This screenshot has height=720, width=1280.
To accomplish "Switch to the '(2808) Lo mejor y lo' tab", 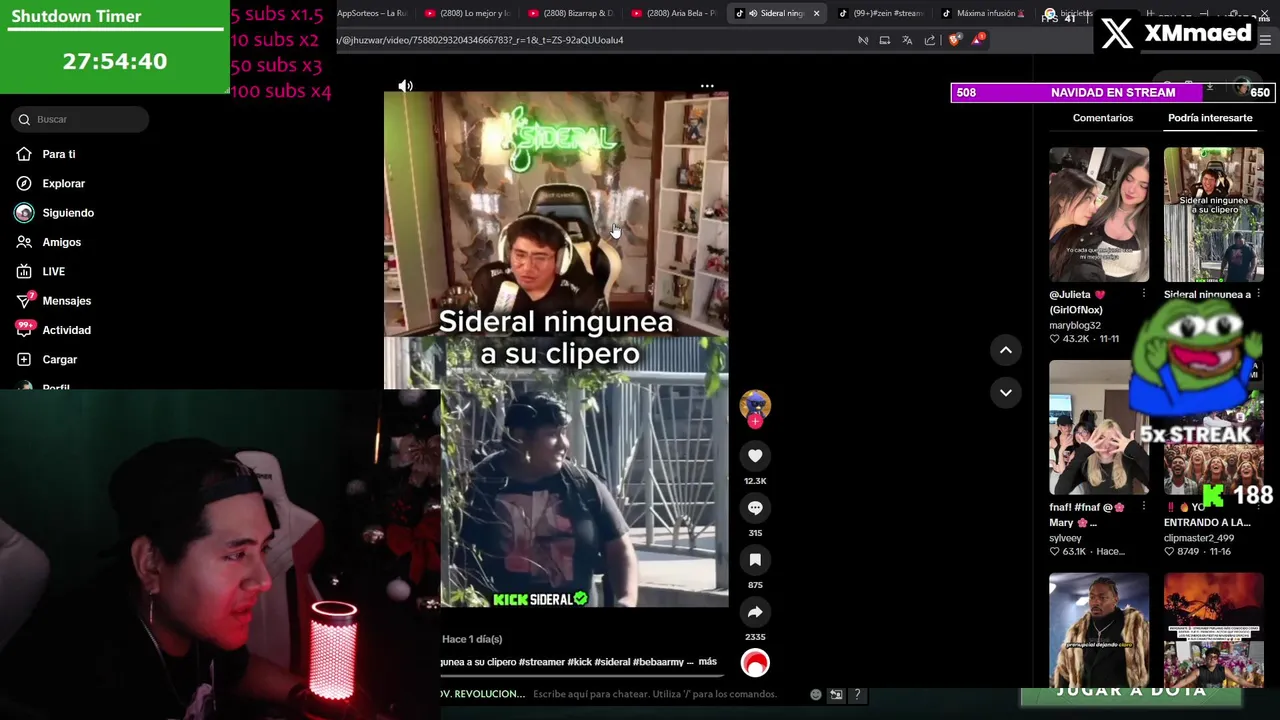I will pos(467,13).
